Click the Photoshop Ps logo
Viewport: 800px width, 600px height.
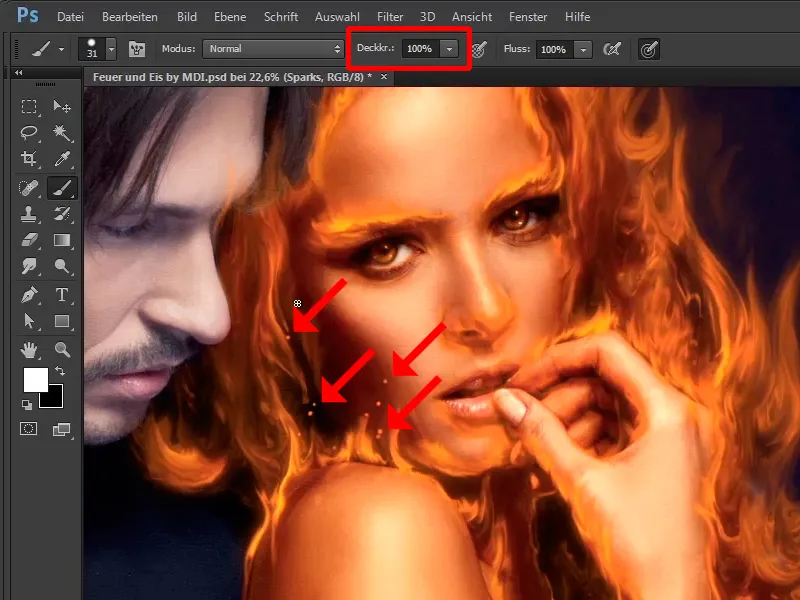tap(28, 16)
